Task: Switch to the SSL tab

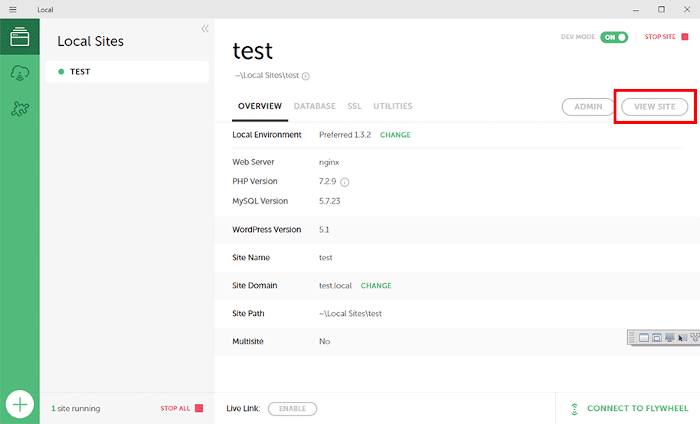Action: [x=354, y=106]
